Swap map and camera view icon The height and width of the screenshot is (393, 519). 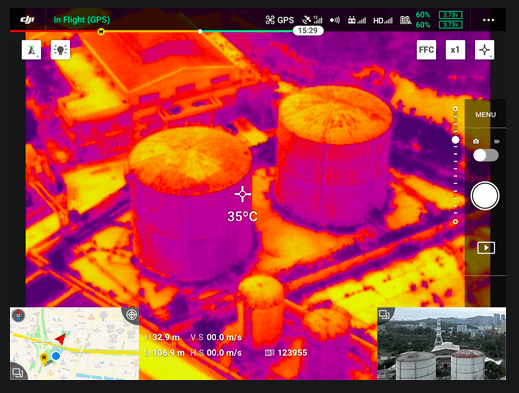(17, 372)
